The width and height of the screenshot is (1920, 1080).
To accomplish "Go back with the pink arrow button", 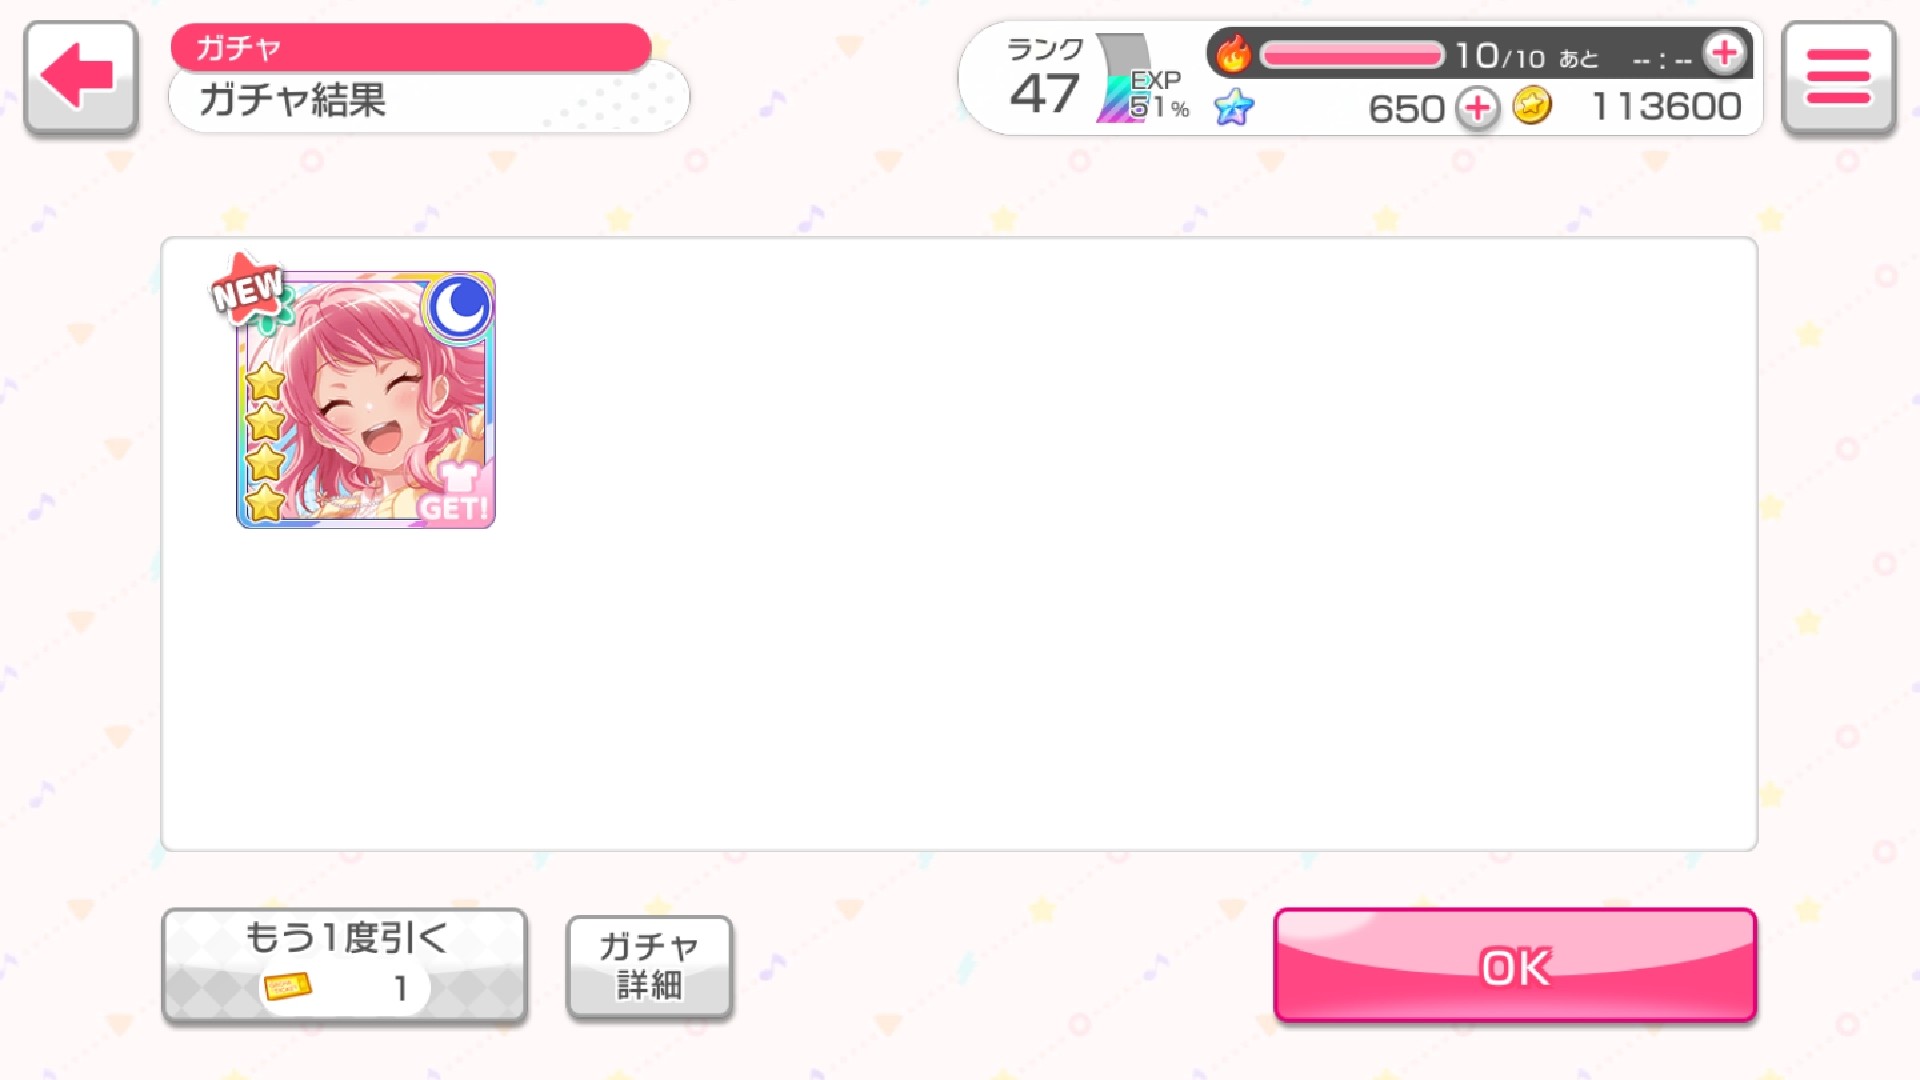I will pyautogui.click(x=80, y=77).
